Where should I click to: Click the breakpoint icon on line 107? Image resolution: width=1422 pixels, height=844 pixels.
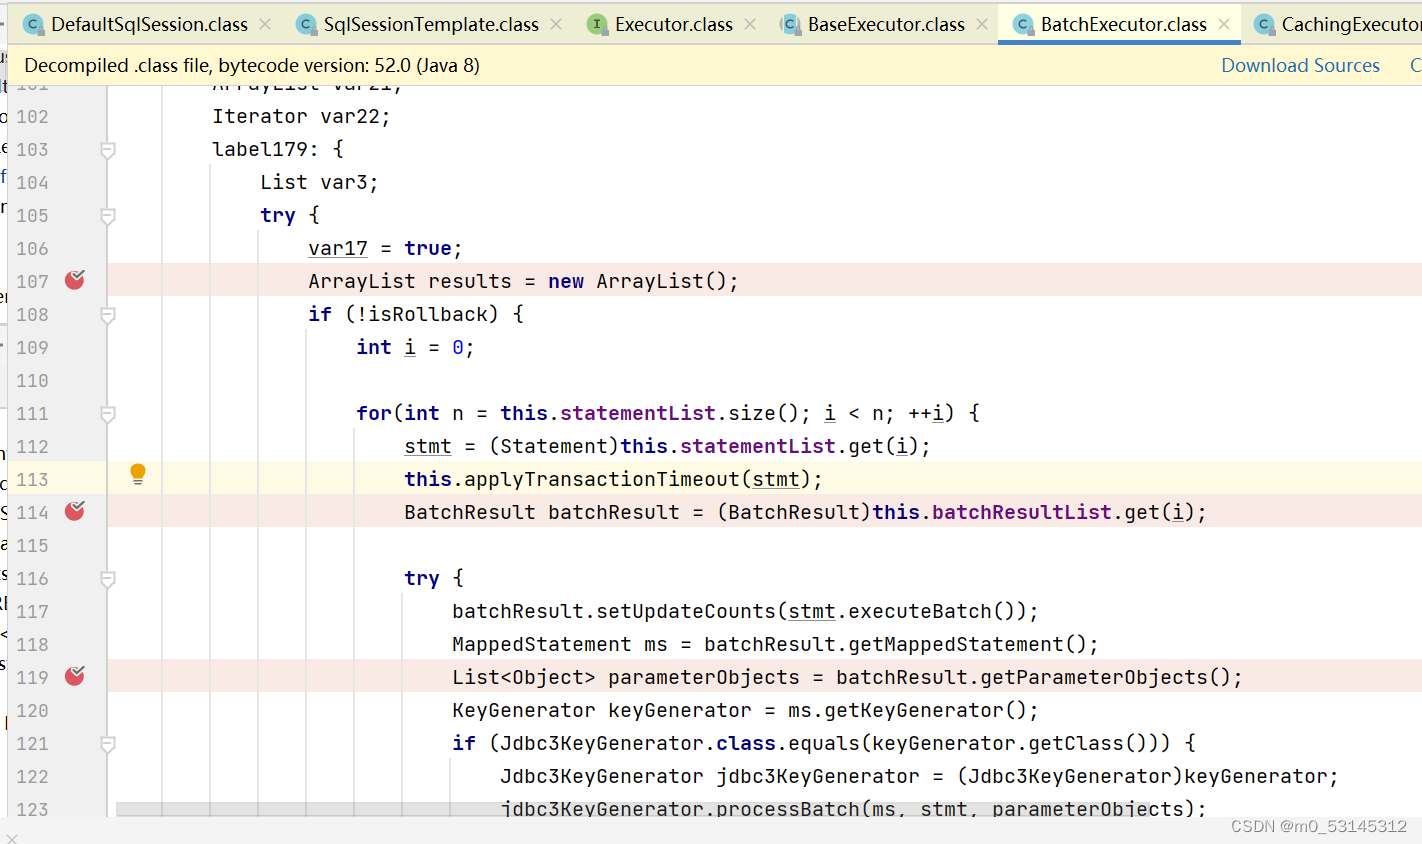[74, 281]
